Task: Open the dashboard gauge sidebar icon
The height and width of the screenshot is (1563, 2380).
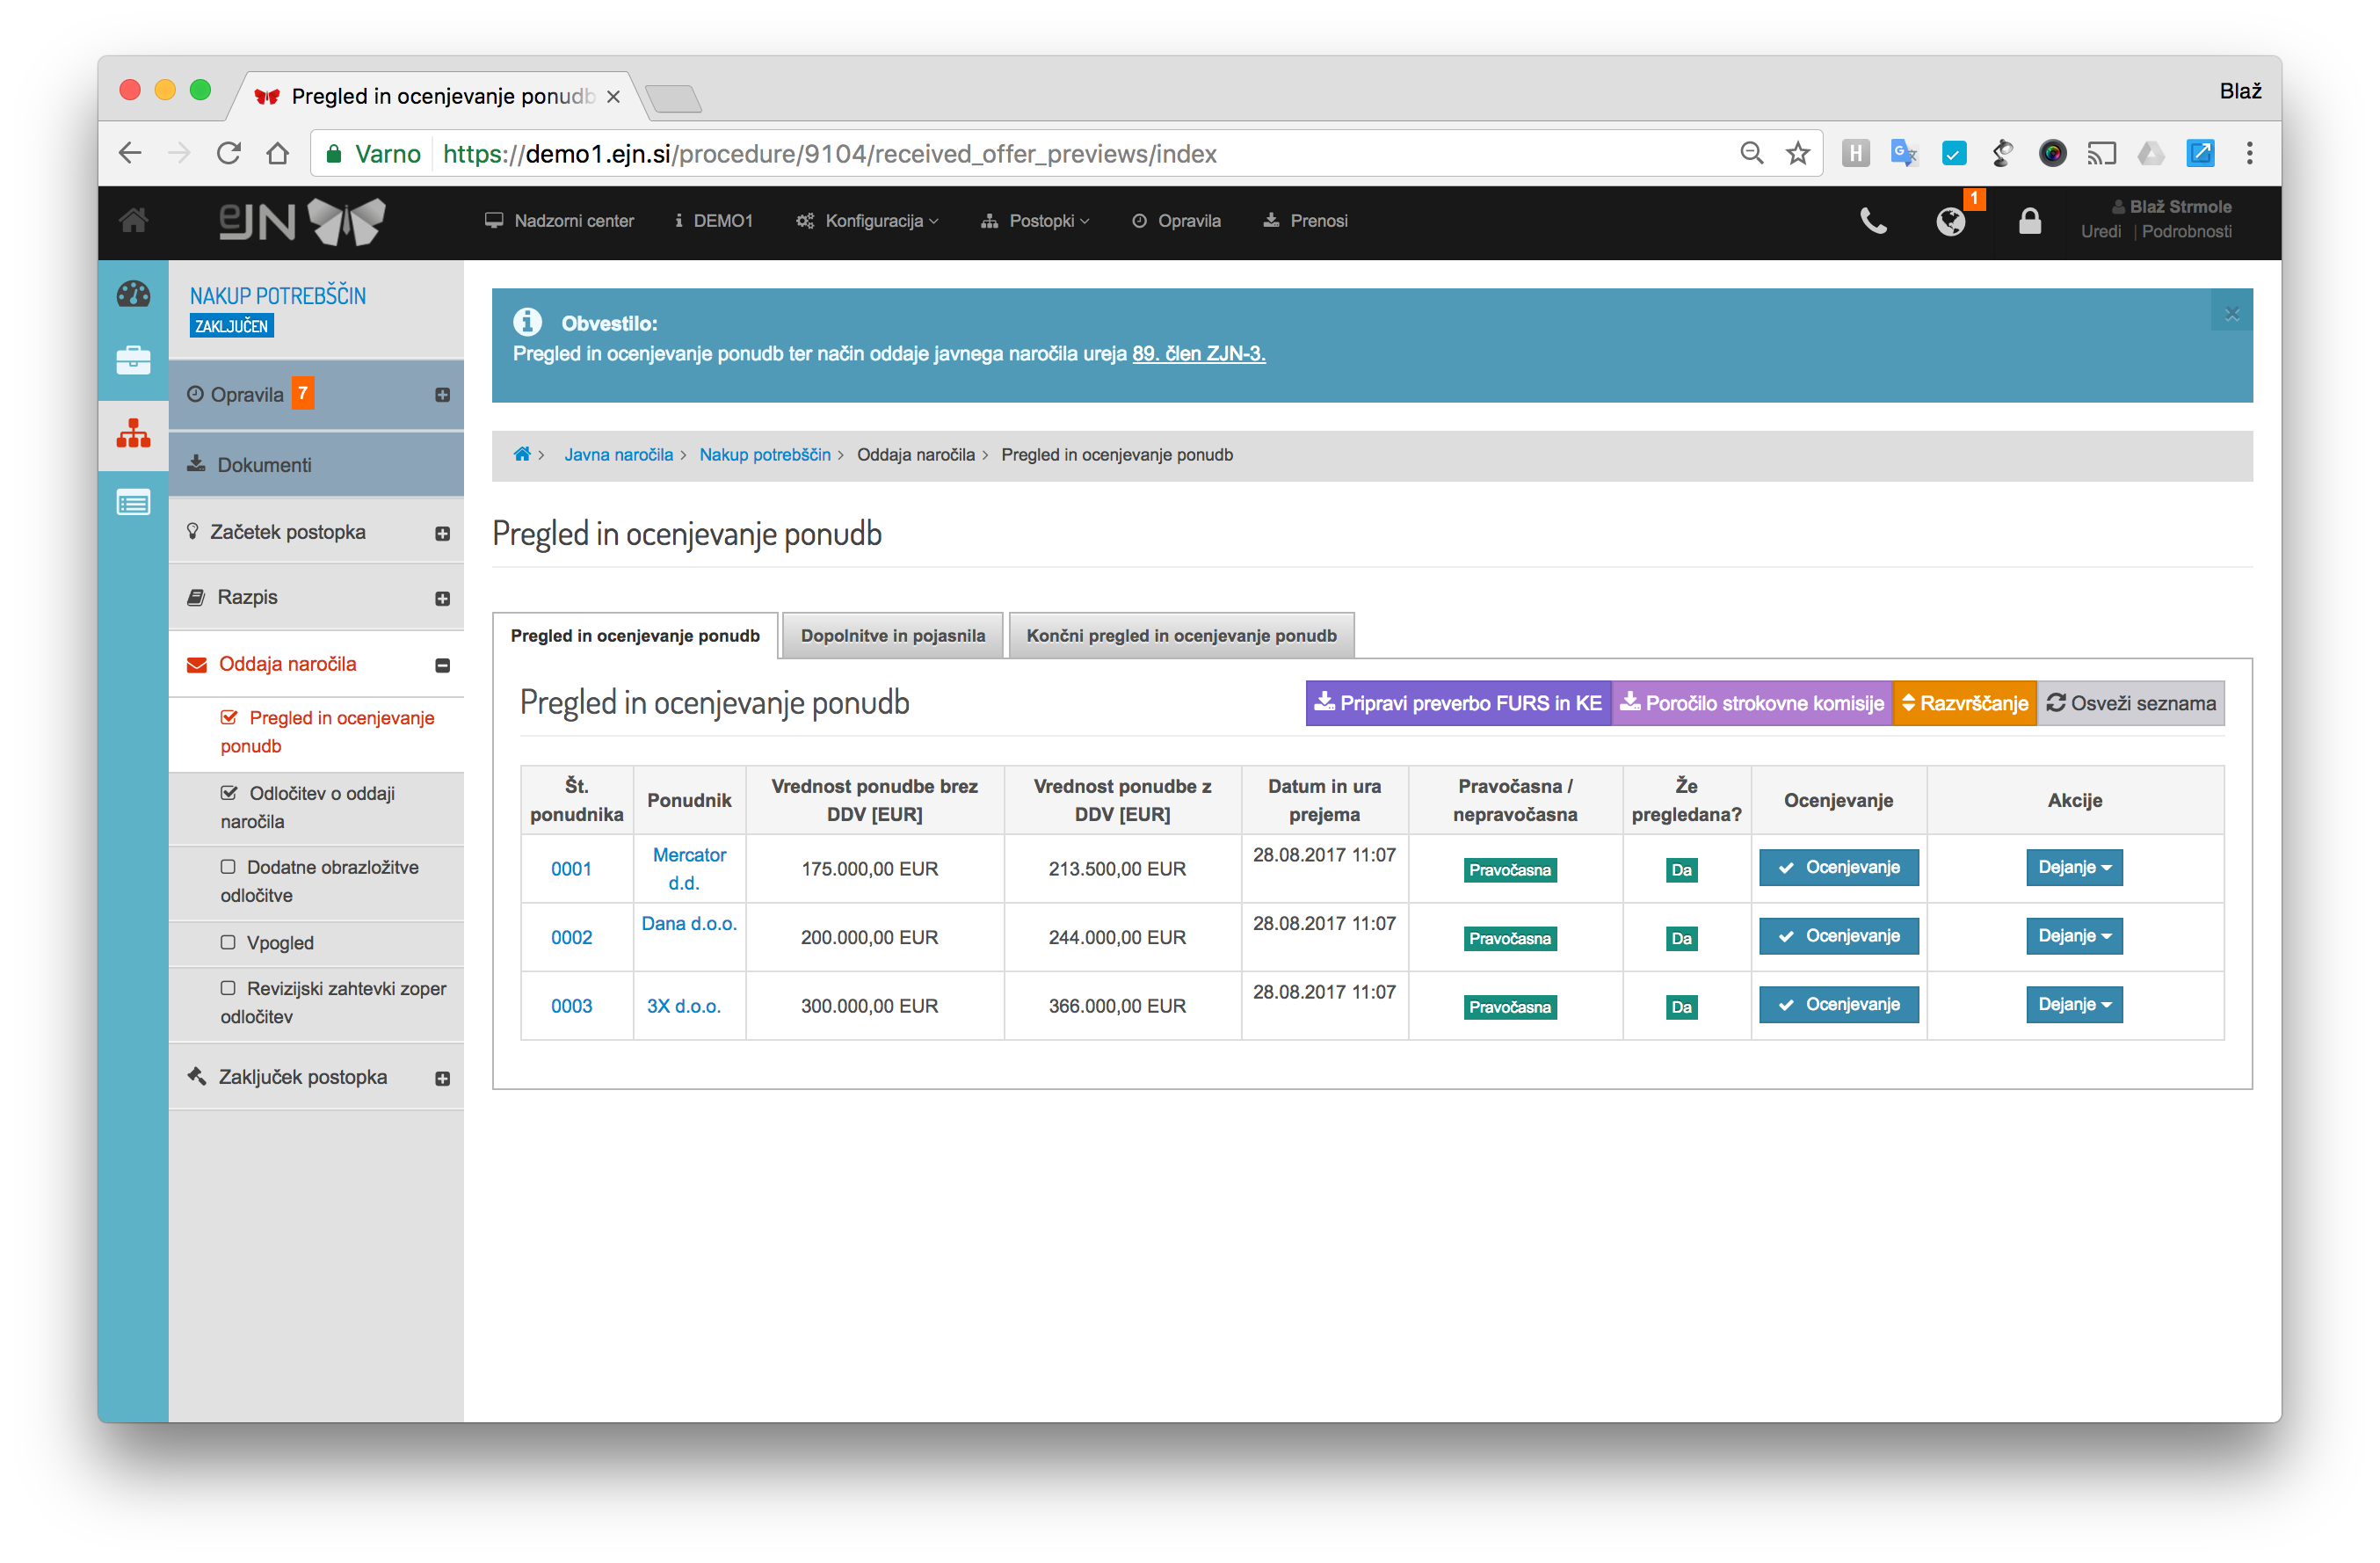Action: point(133,294)
